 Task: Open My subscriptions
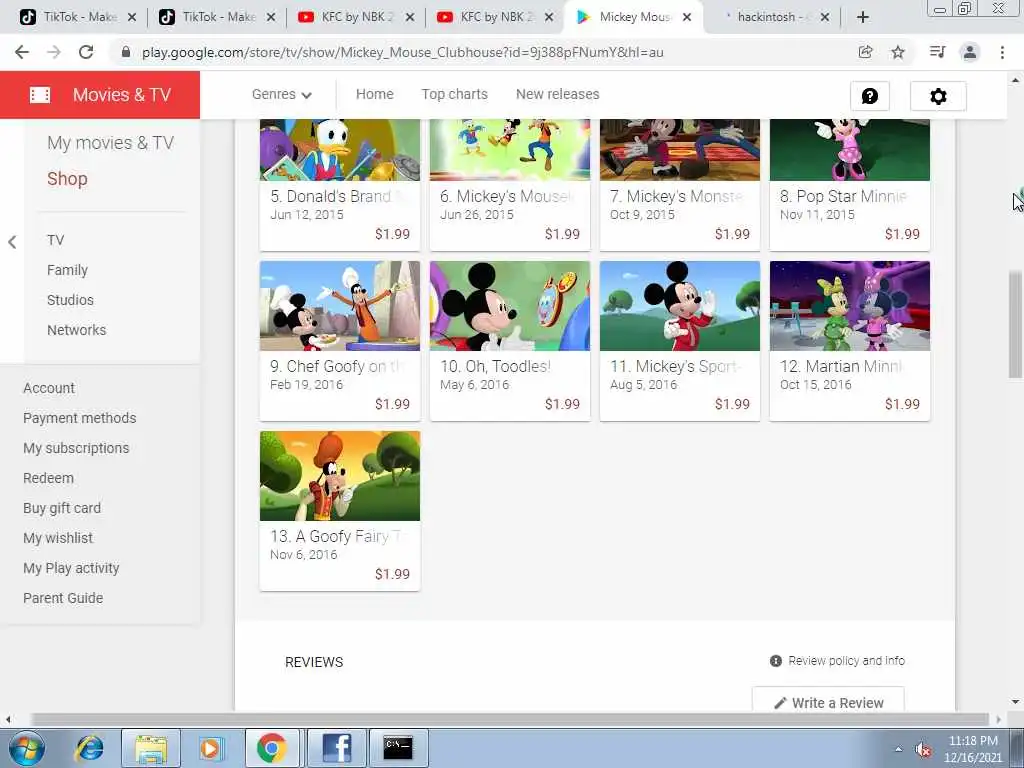tap(76, 449)
